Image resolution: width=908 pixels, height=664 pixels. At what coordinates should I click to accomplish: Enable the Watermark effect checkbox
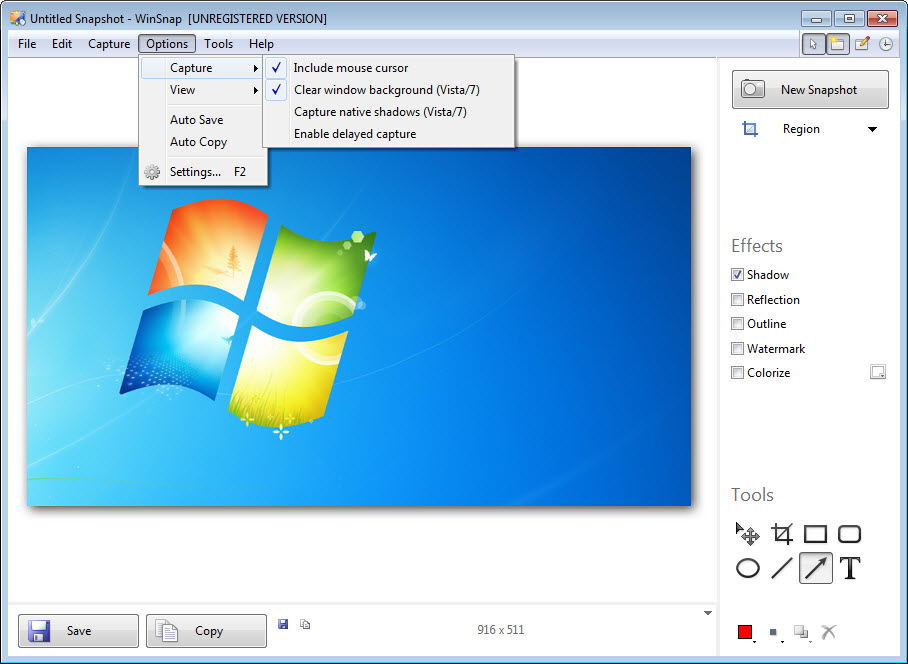[737, 348]
